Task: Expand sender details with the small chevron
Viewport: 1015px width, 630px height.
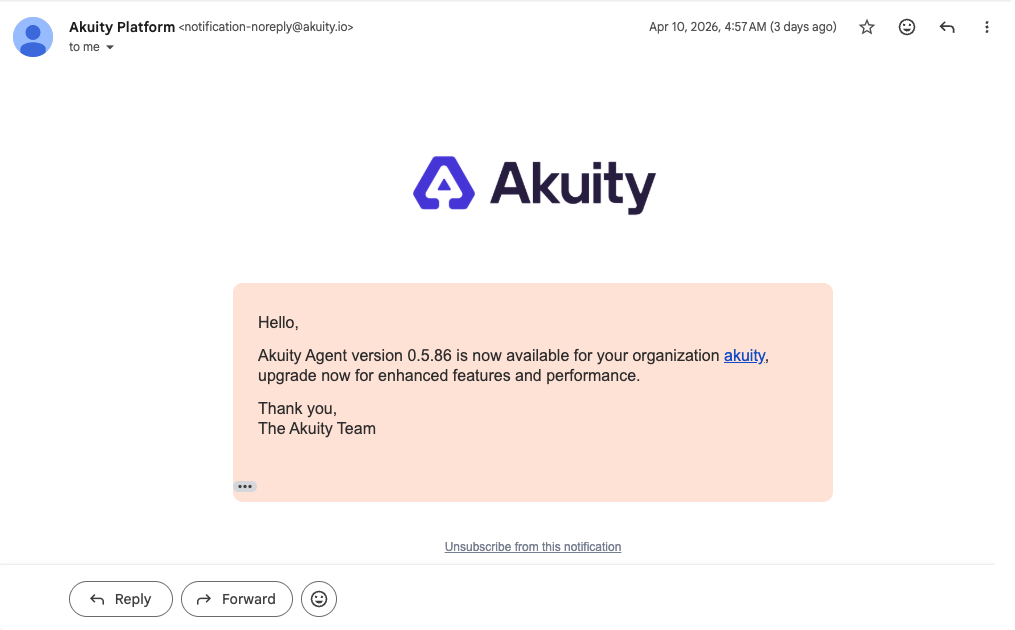Action: pos(110,46)
